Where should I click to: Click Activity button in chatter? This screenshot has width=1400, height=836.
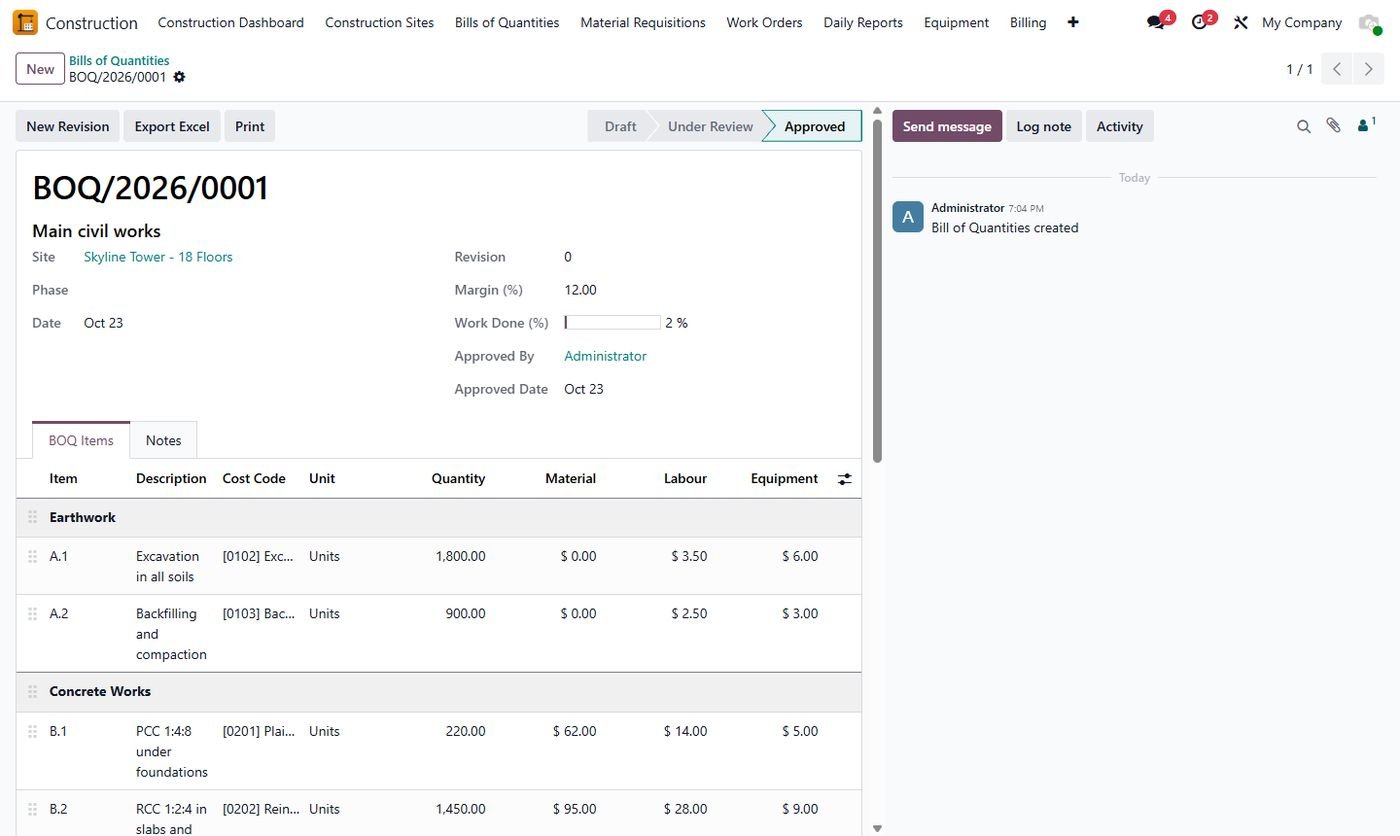1119,126
